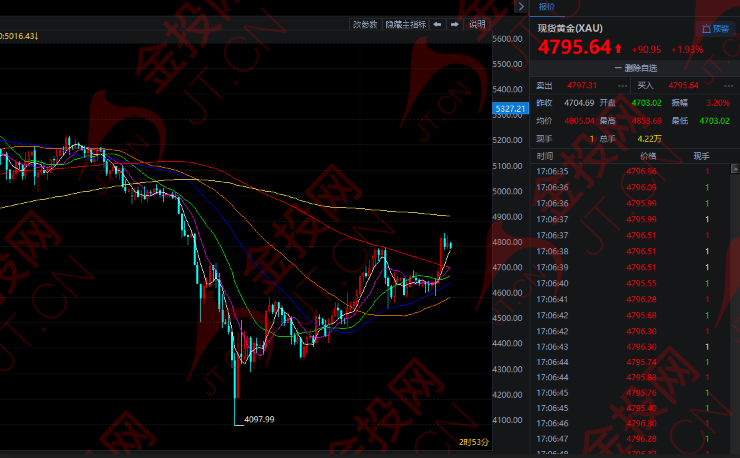Click the current price 4795.64
Screen dimensions: 740x458
click(574, 47)
